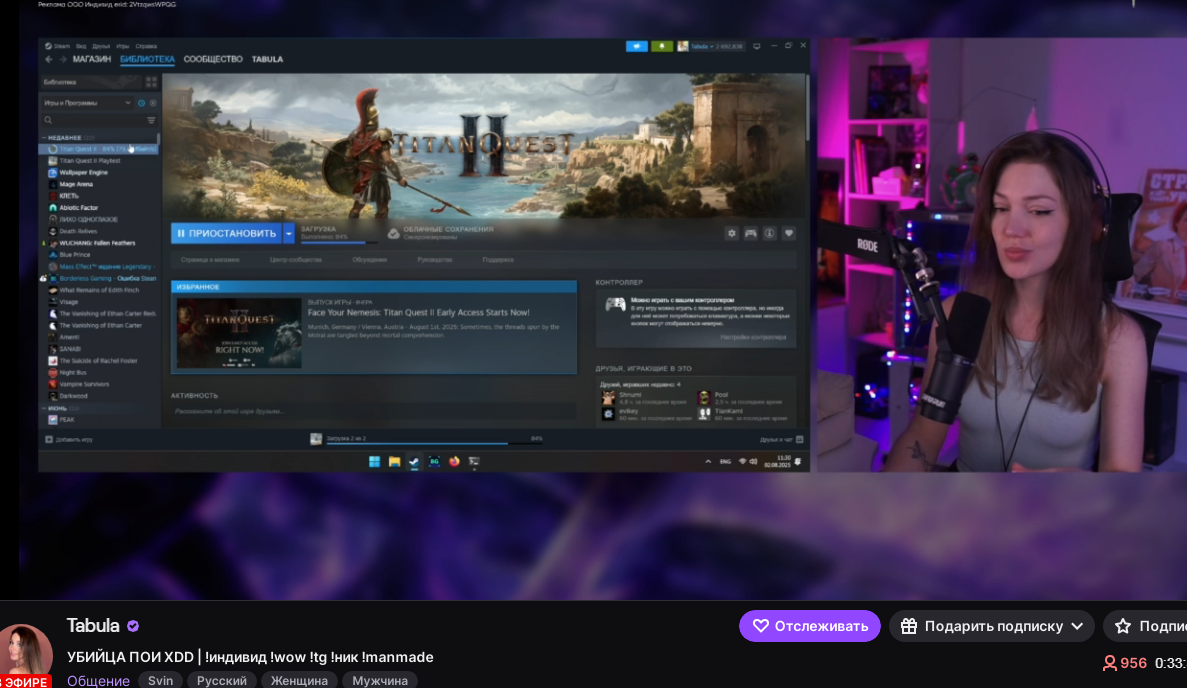Open controller layout icon
This screenshot has width=1187, height=688.
point(750,233)
